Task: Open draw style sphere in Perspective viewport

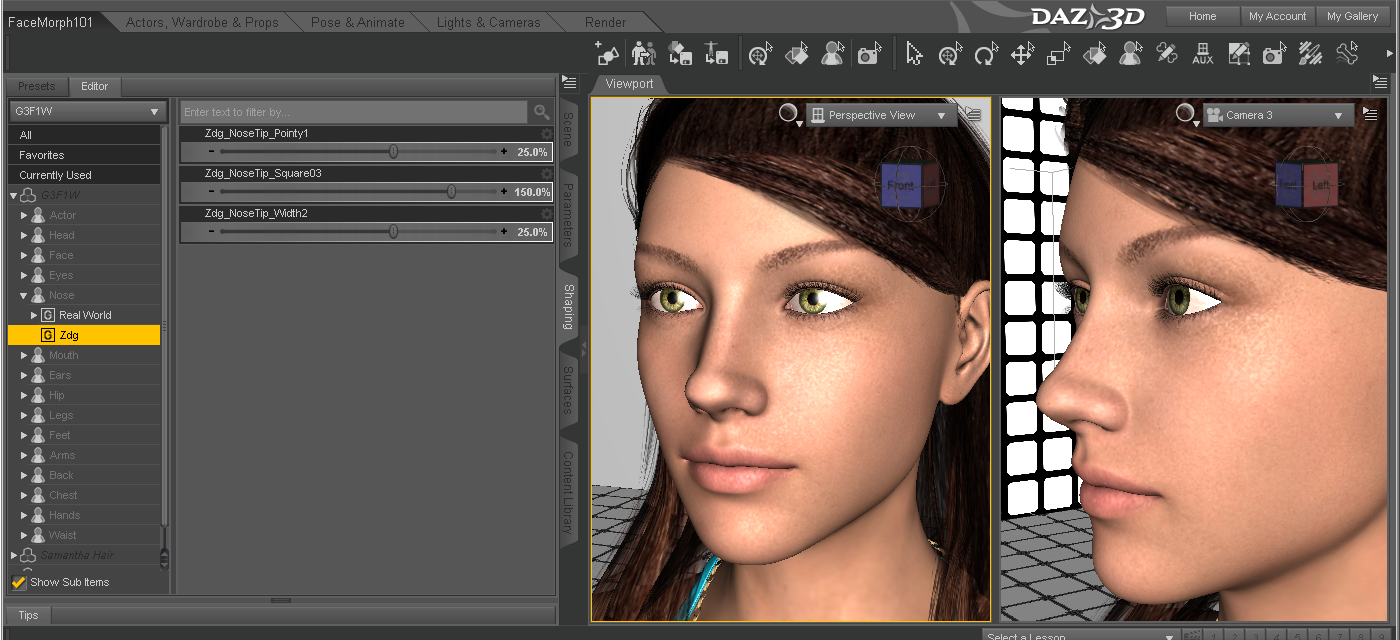Action: (x=789, y=114)
